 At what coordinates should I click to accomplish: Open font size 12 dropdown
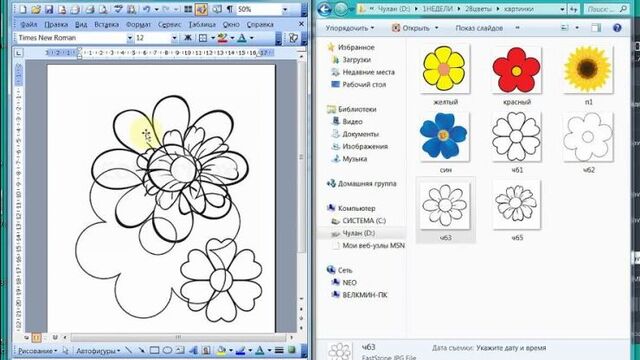tap(174, 38)
